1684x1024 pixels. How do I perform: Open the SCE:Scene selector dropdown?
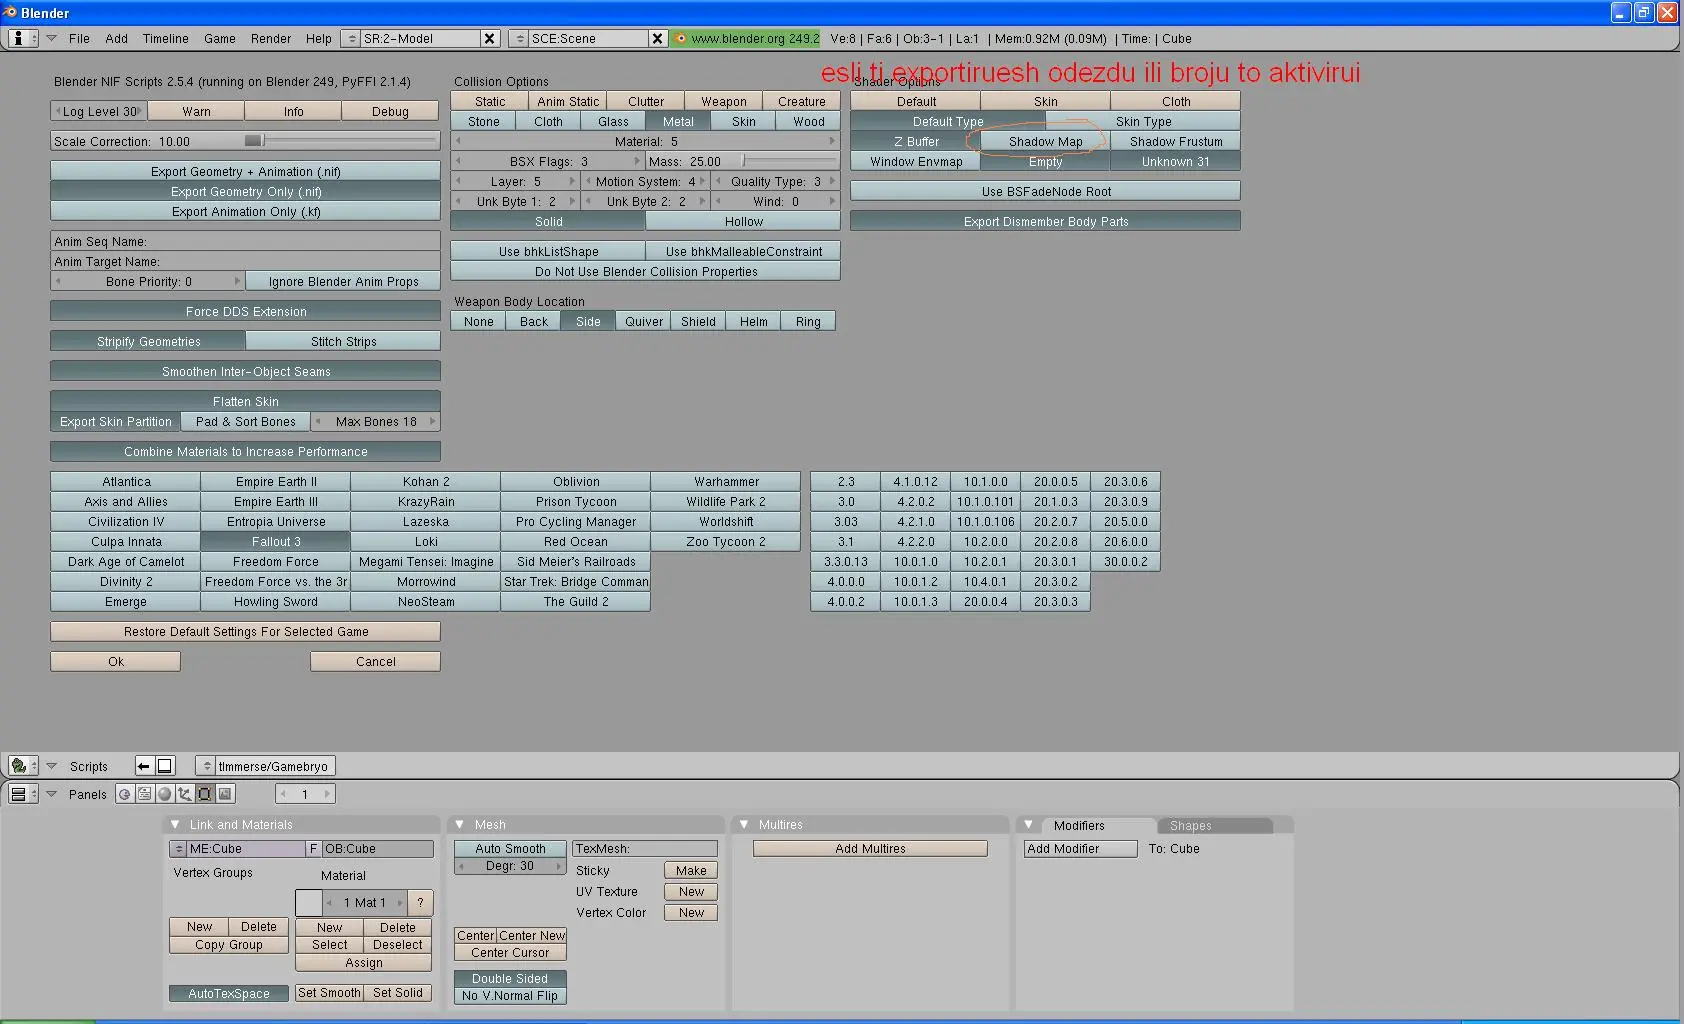click(x=519, y=38)
